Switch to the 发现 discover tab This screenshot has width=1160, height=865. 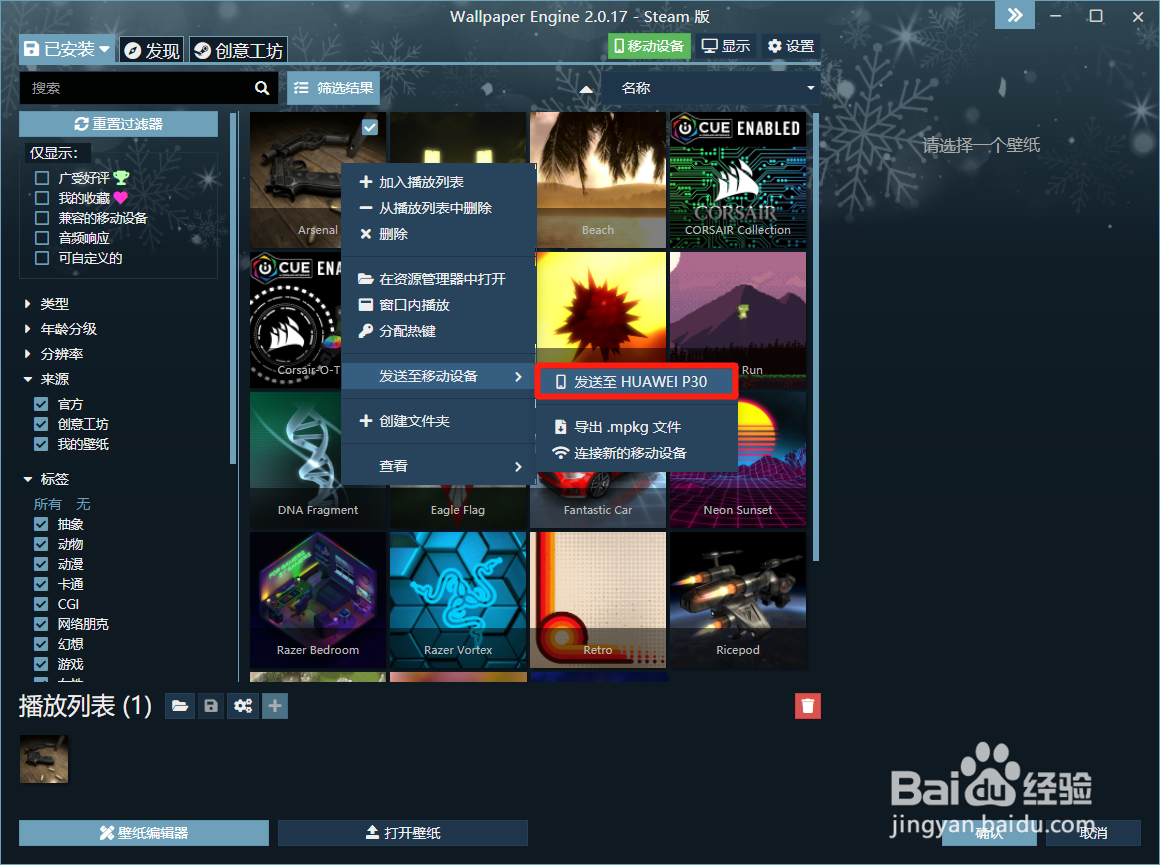[152, 50]
